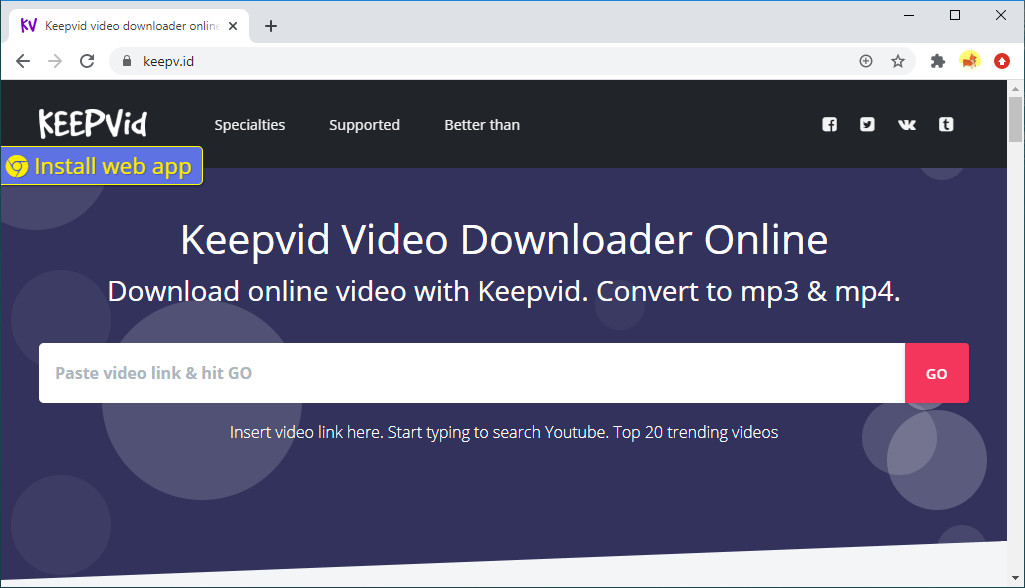Screen dimensions: 1025x588
Task: Open Top 20 trending videos link
Action: 696,432
